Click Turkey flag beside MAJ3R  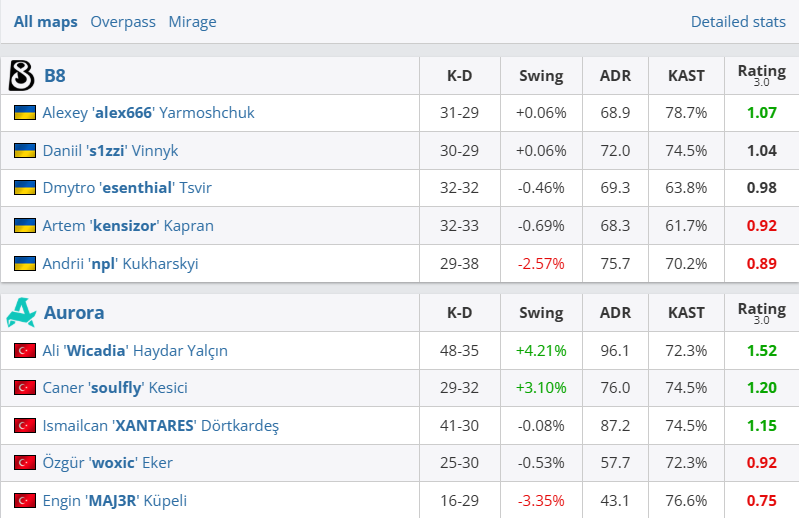click(x=25, y=501)
